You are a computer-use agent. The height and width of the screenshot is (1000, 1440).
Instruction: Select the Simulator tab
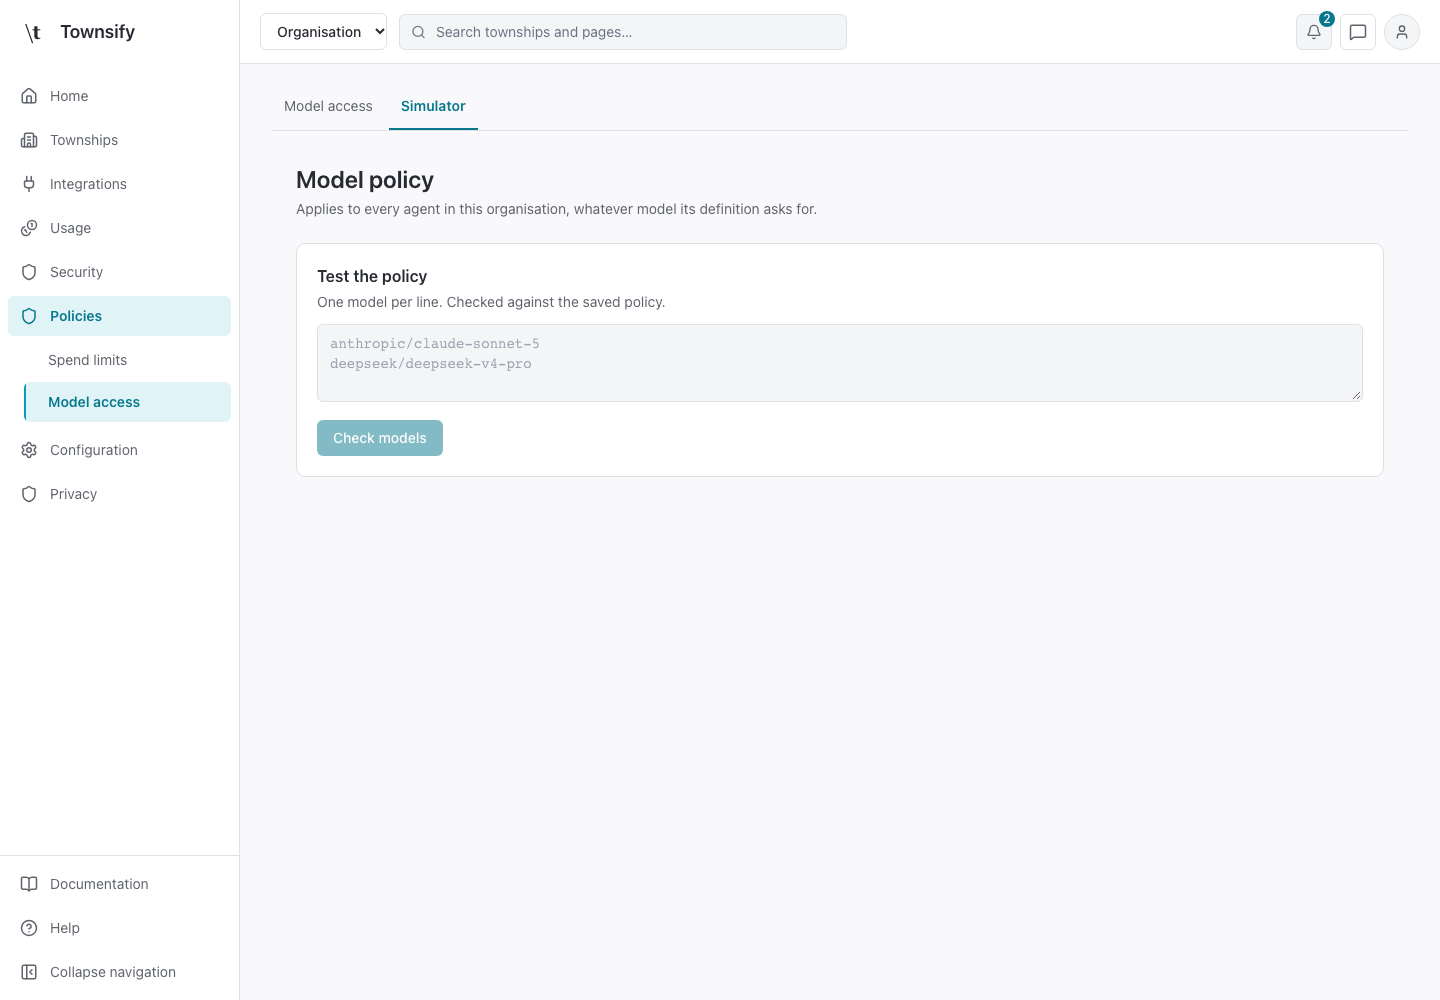click(x=433, y=106)
